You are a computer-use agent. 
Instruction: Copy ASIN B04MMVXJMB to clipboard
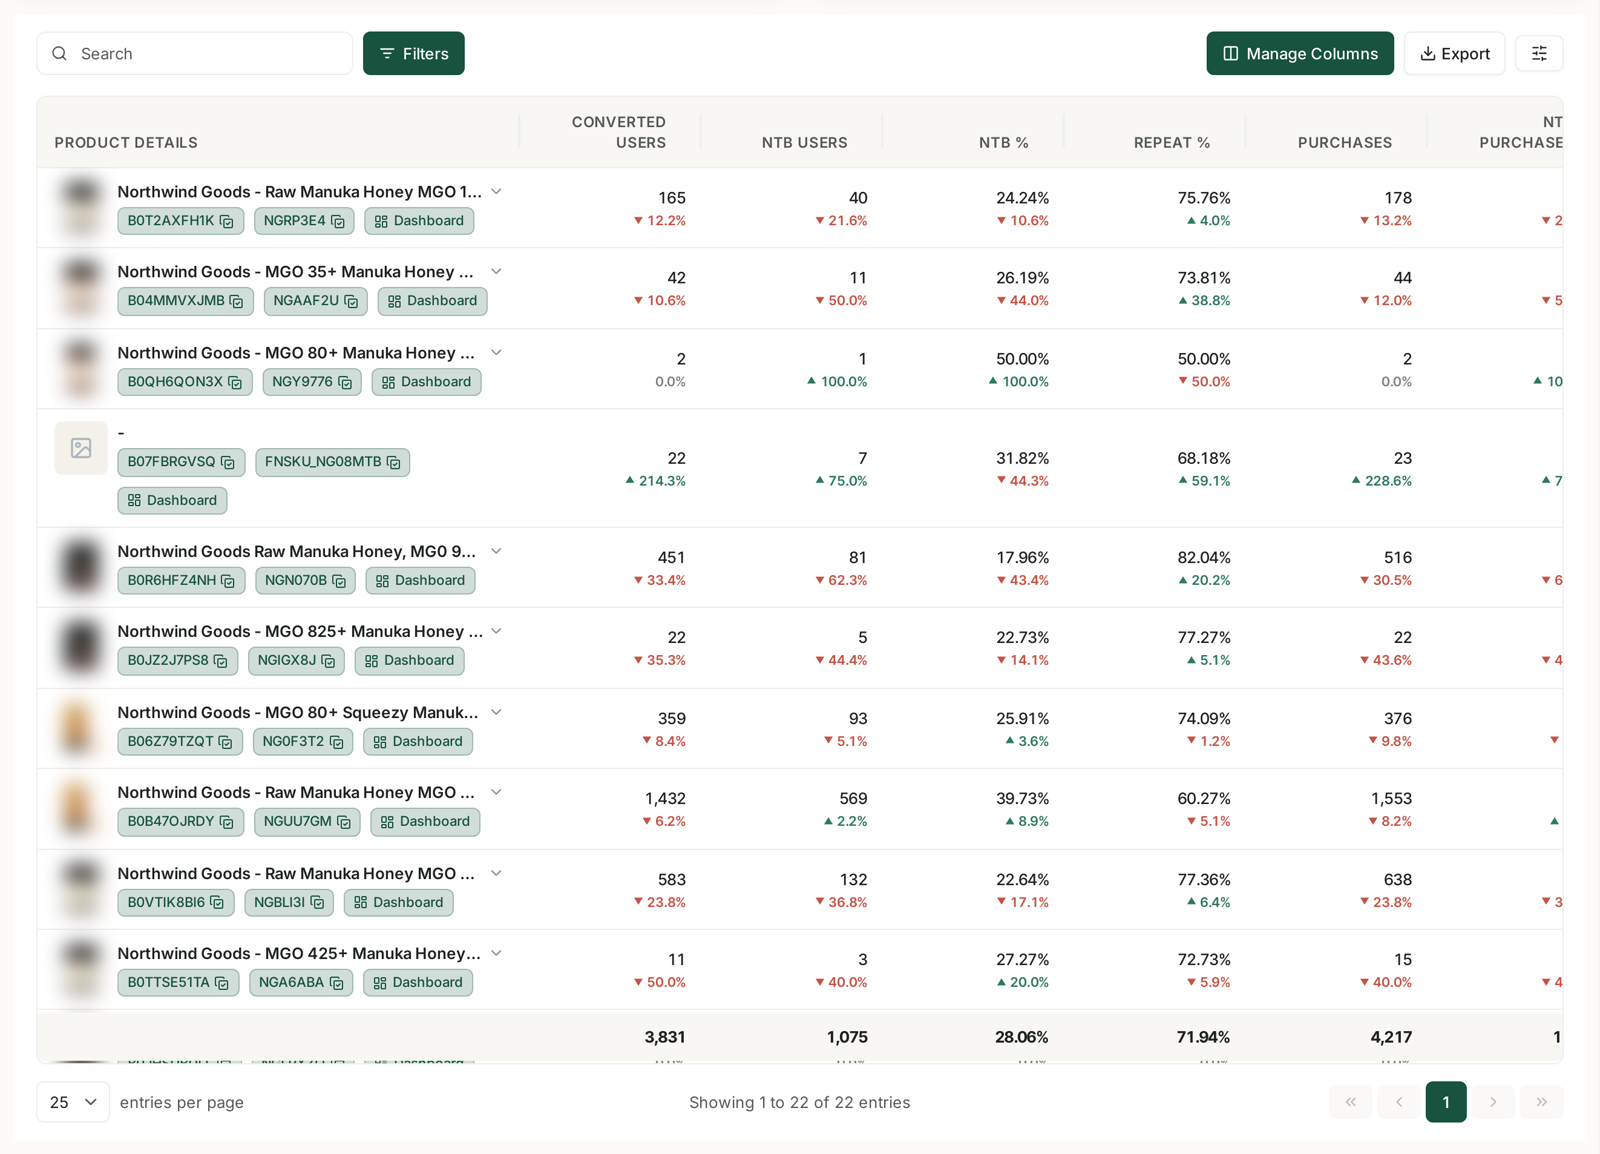pyautogui.click(x=237, y=301)
